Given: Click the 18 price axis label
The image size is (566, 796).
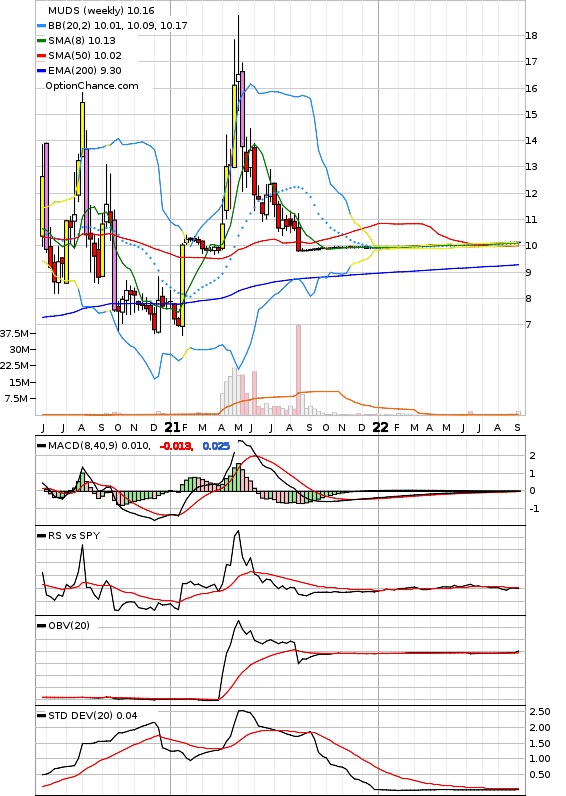Looking at the screenshot, I should pyautogui.click(x=531, y=36).
